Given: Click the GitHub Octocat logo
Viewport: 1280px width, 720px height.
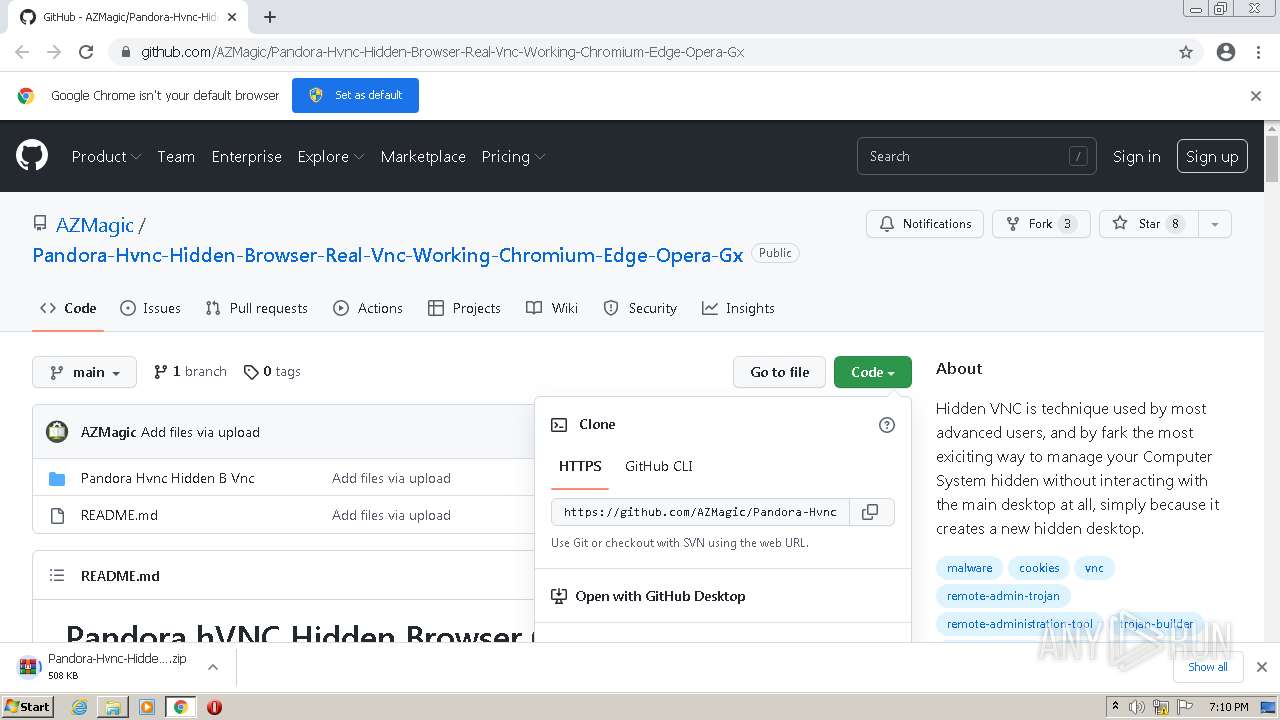Looking at the screenshot, I should pos(32,156).
